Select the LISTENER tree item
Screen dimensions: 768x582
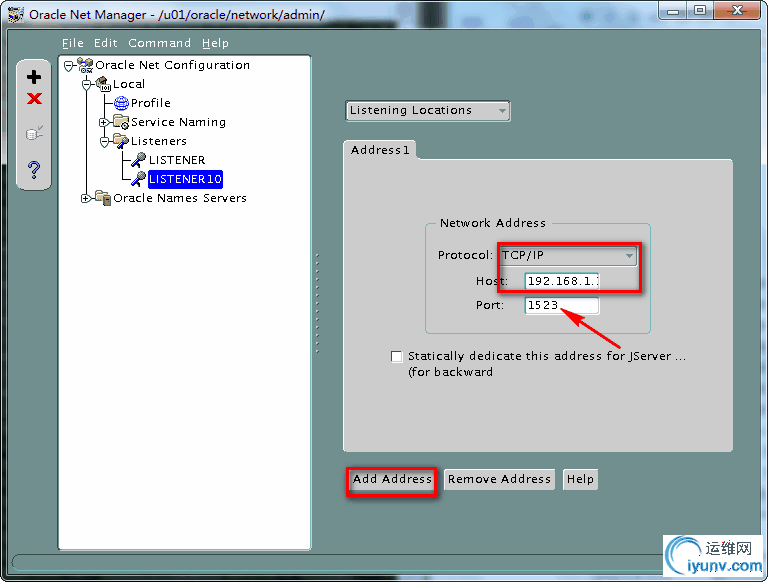coord(177,160)
